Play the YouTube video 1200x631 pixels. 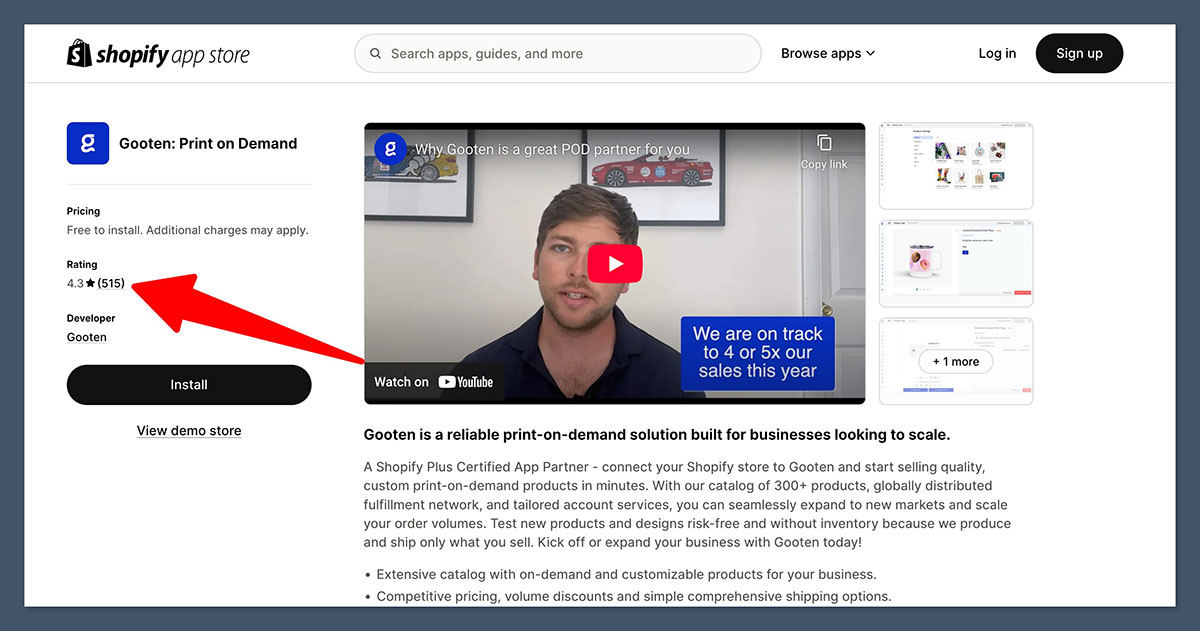click(x=614, y=264)
